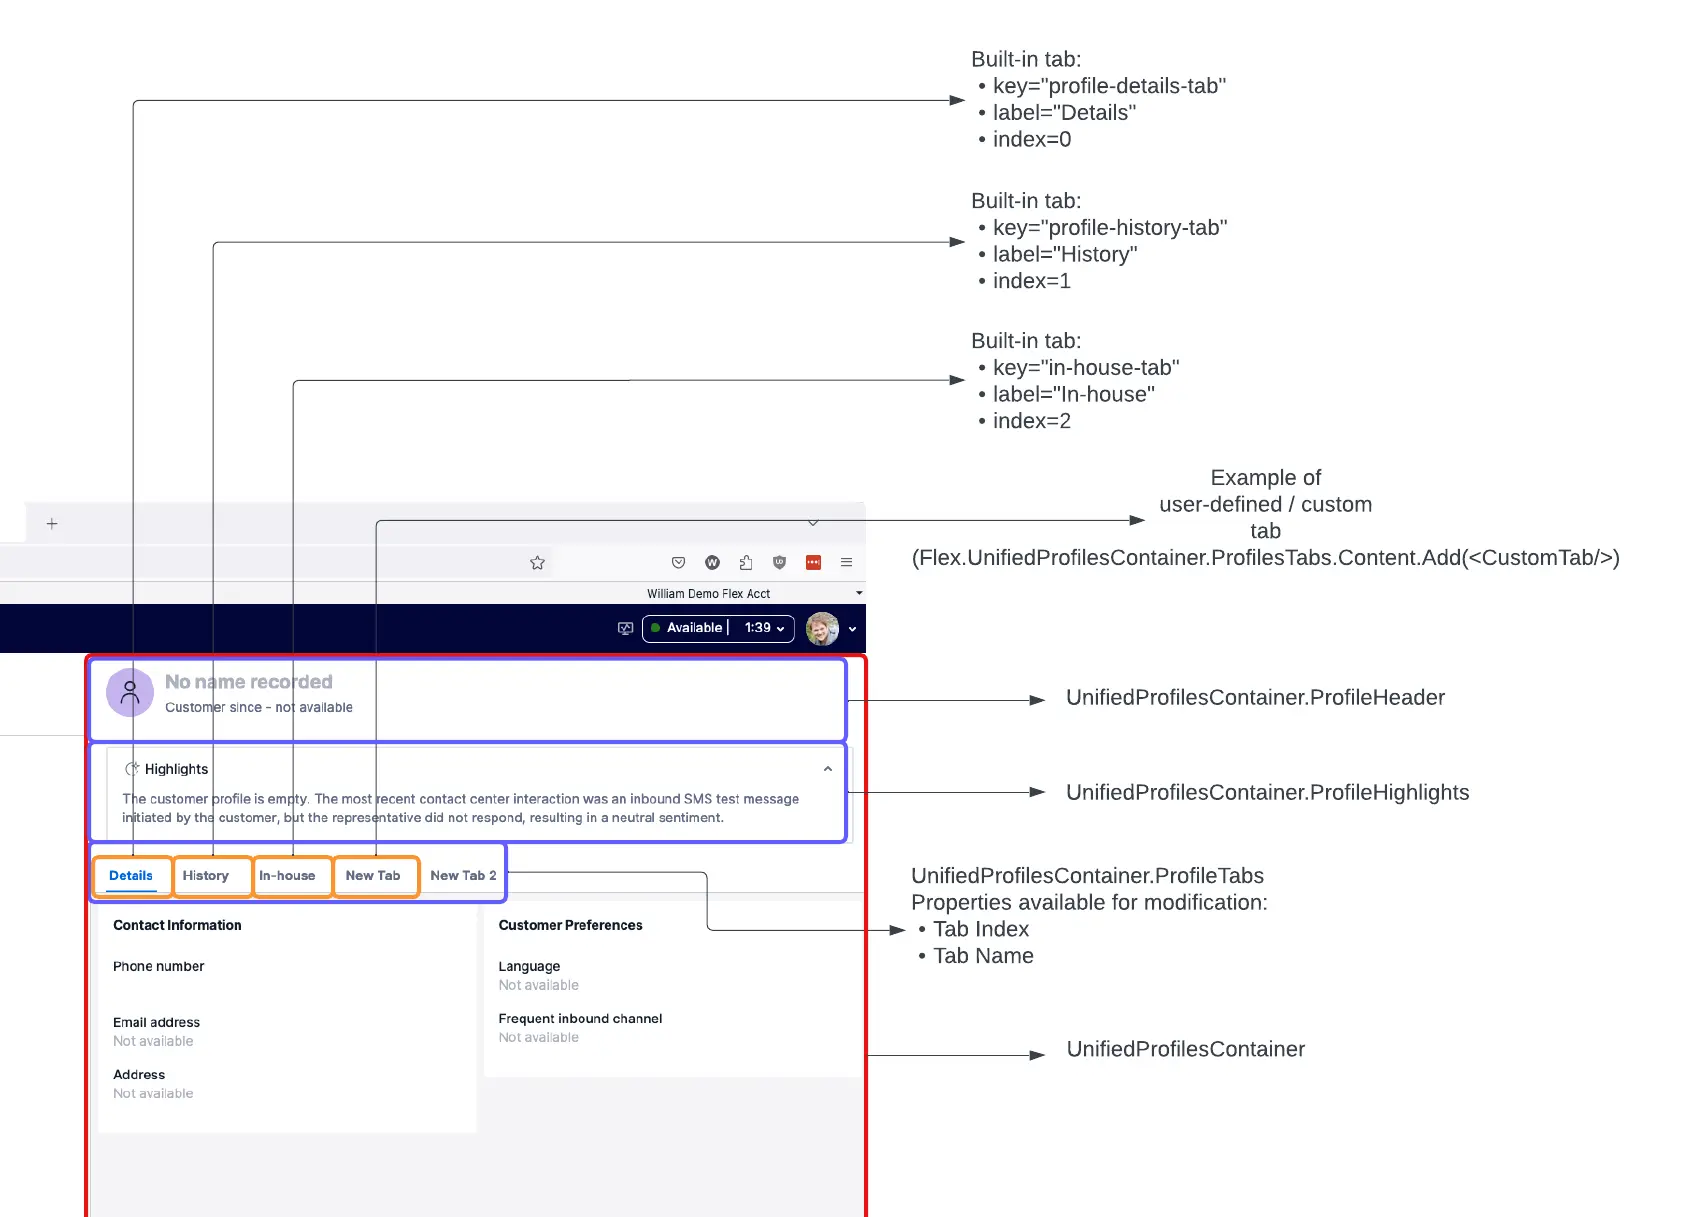The height and width of the screenshot is (1217, 1697).
Task: Click the agent avatar photo
Action: pos(822,628)
